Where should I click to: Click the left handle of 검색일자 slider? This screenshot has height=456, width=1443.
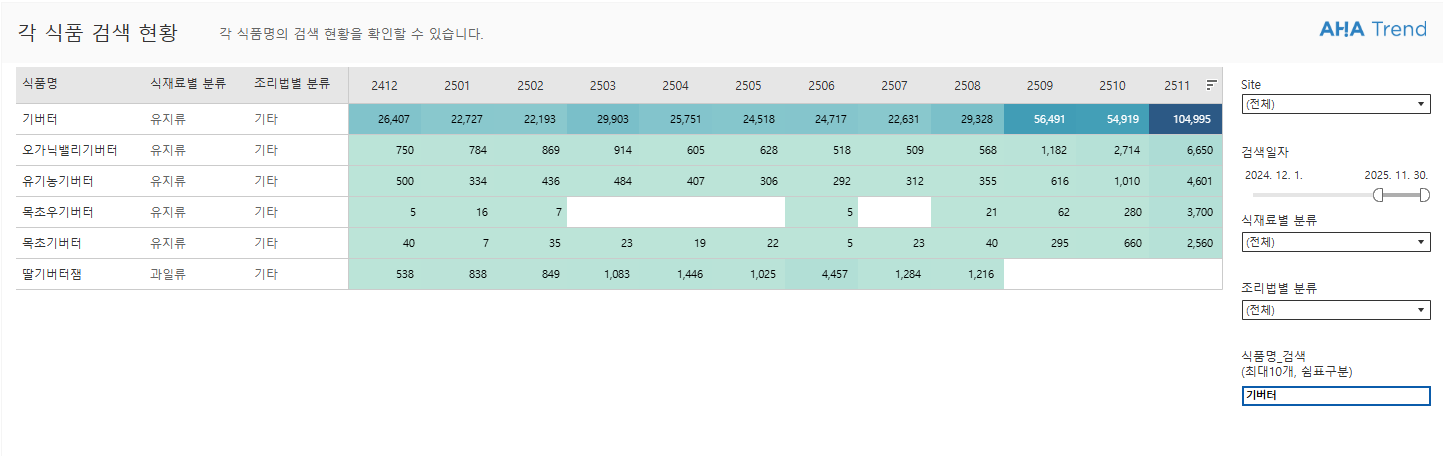(1380, 195)
